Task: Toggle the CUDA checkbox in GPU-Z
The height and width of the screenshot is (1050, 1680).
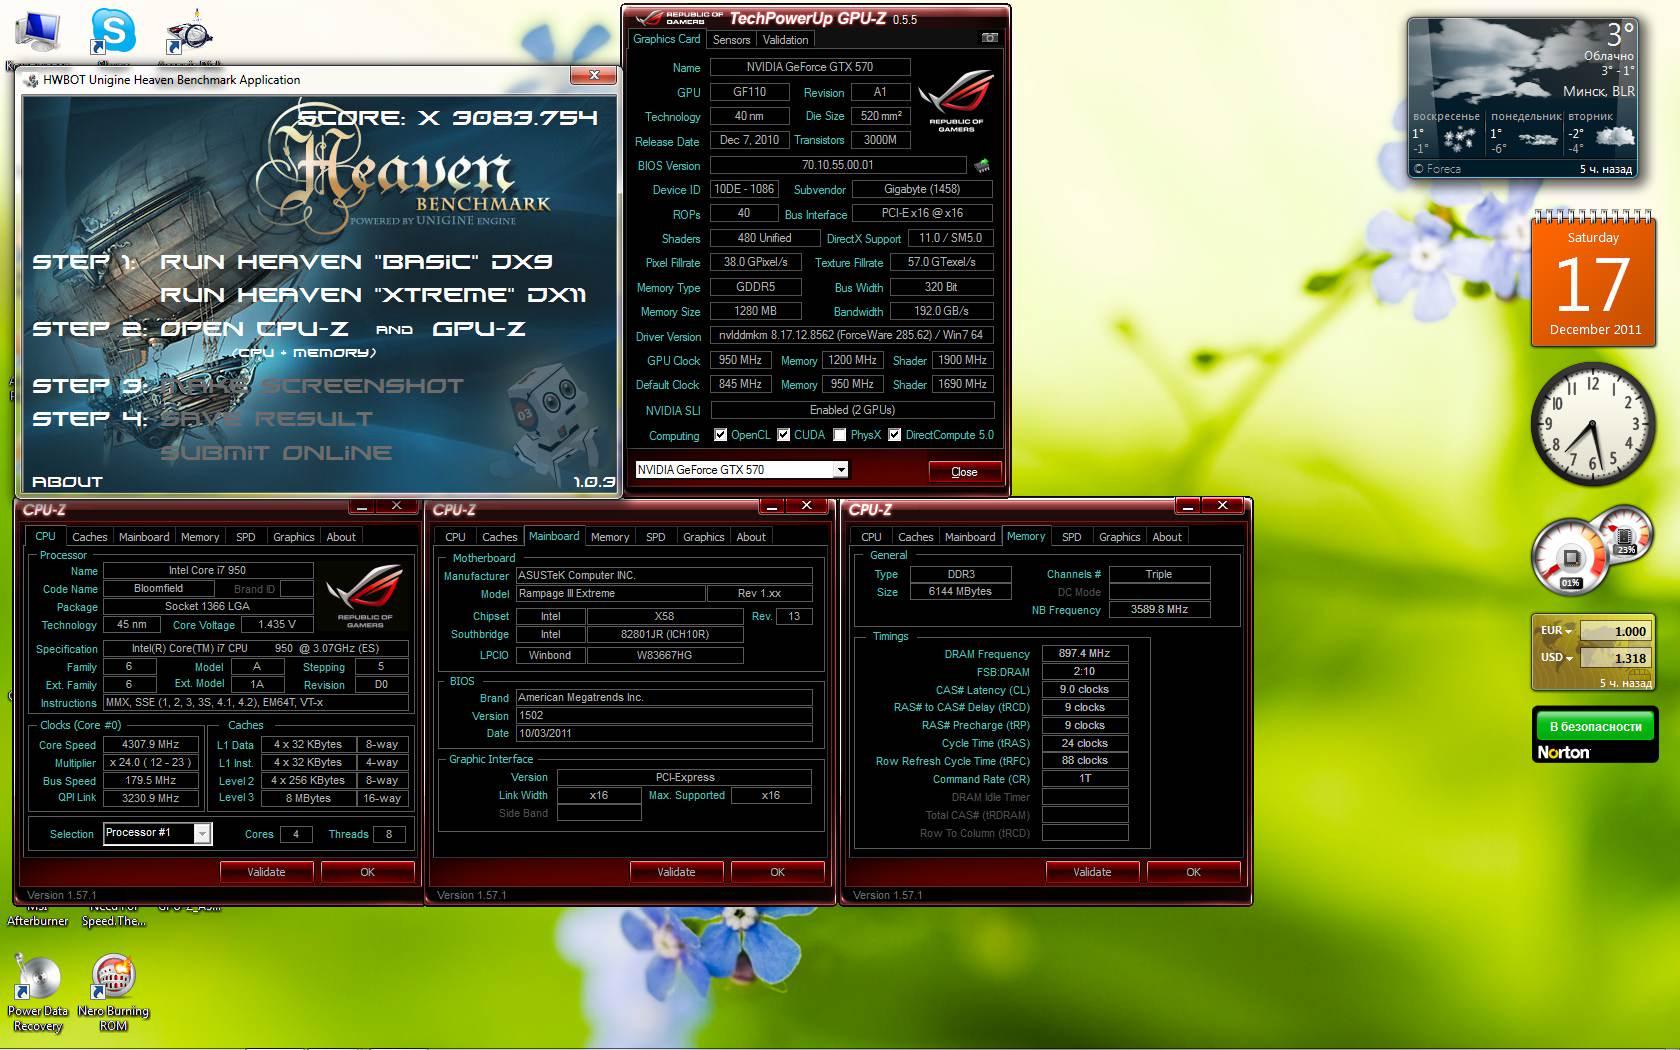Action: pos(783,435)
